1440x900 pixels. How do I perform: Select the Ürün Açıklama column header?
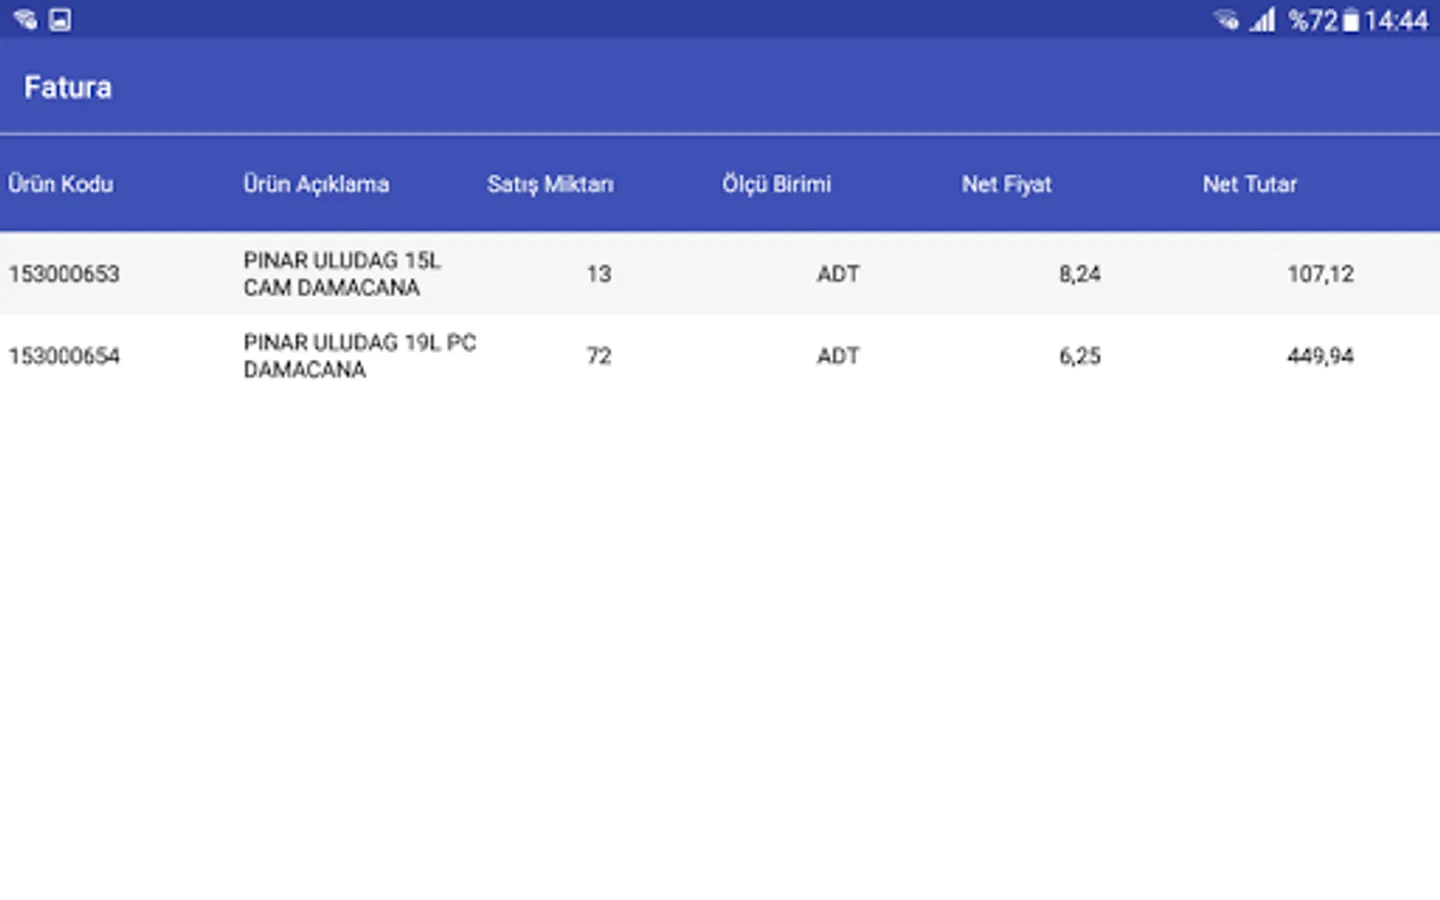coord(316,184)
